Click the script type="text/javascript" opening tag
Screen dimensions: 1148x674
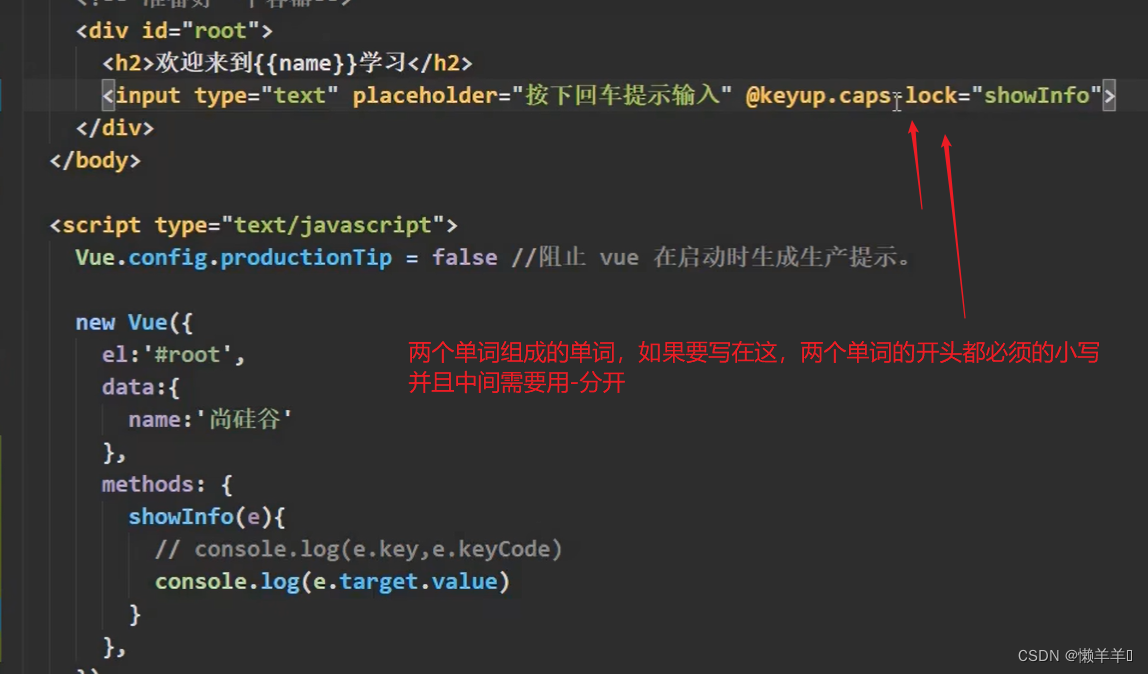click(x=253, y=225)
